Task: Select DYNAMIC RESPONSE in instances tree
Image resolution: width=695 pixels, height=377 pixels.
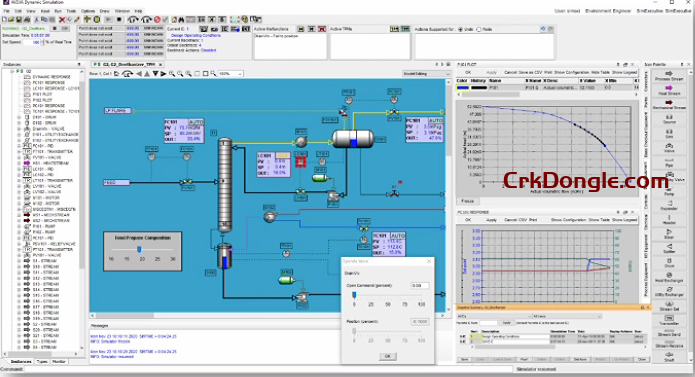Action: [51, 77]
